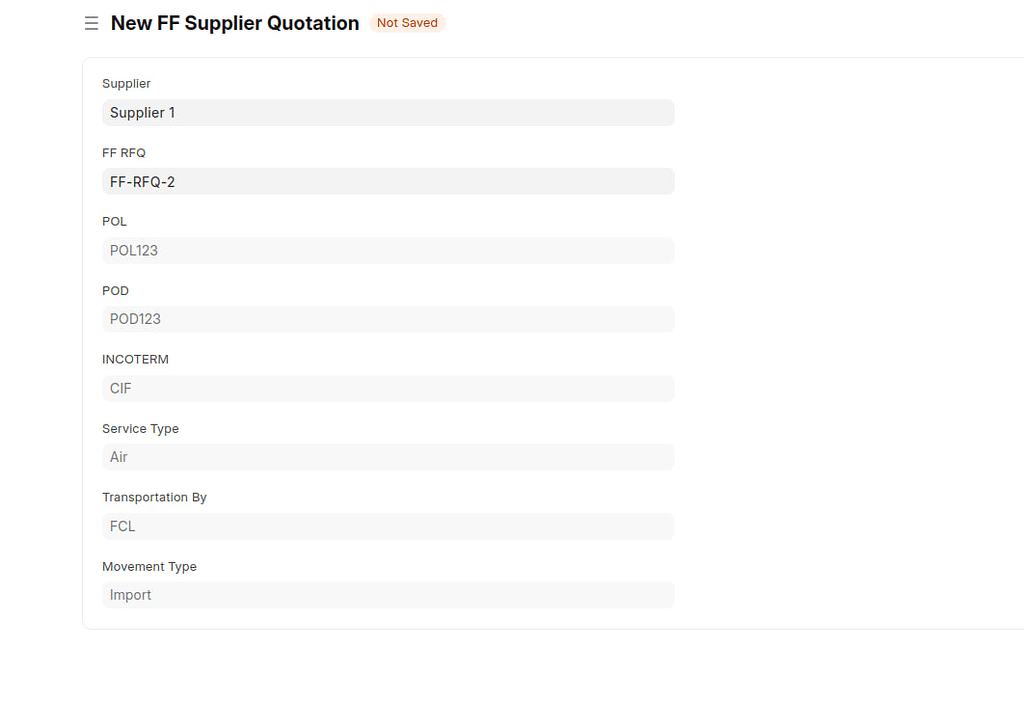The image size is (1024, 701).
Task: Click the INCOTERM field label
Action: point(135,359)
